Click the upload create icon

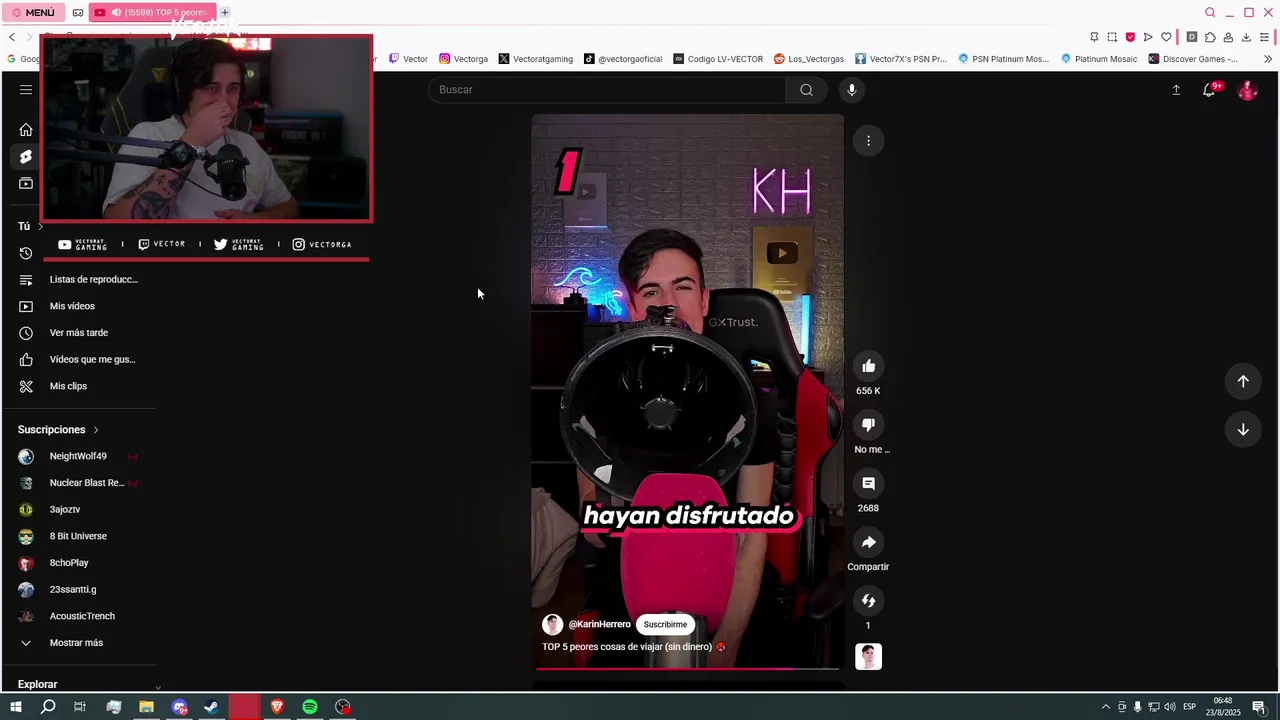[1176, 90]
